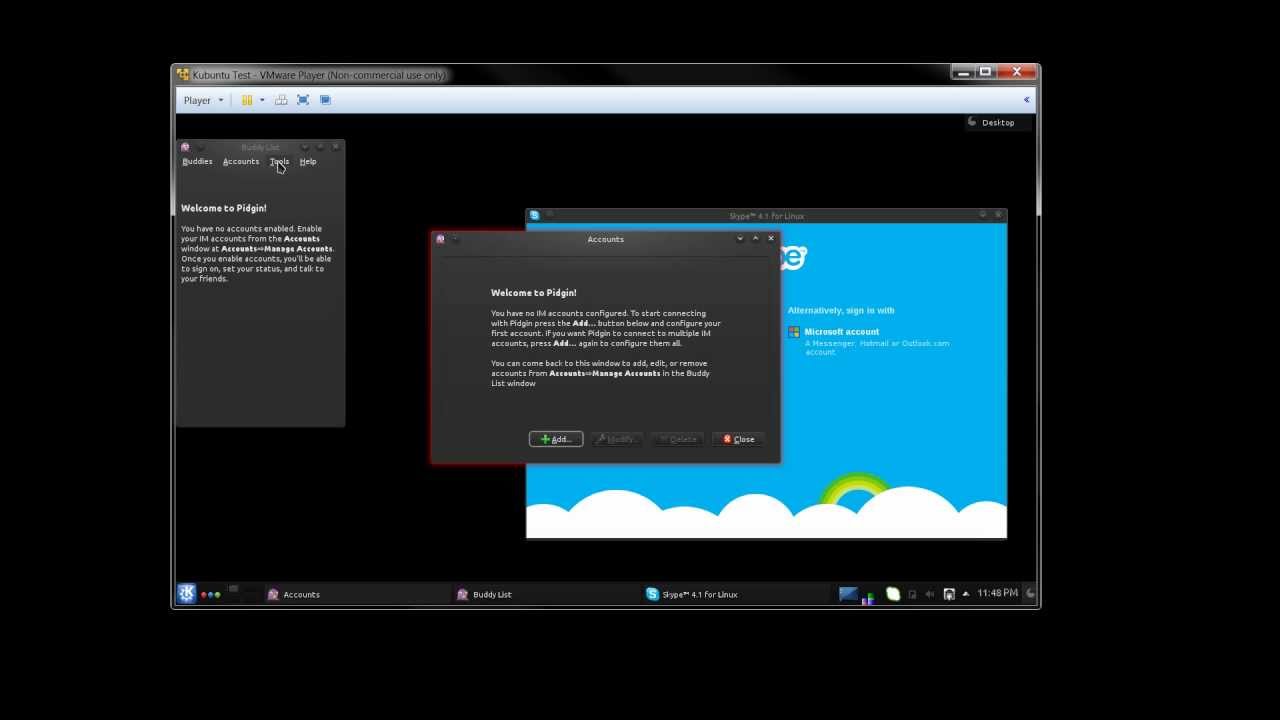1280x720 pixels.
Task: Sign in with Microsoft account in Skype
Action: pos(842,332)
